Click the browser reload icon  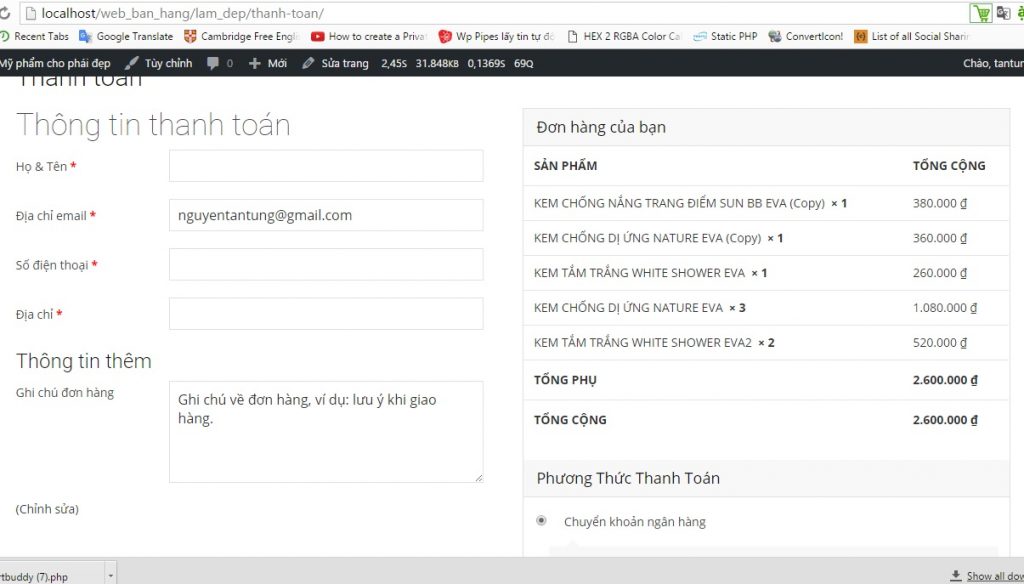click(5, 13)
